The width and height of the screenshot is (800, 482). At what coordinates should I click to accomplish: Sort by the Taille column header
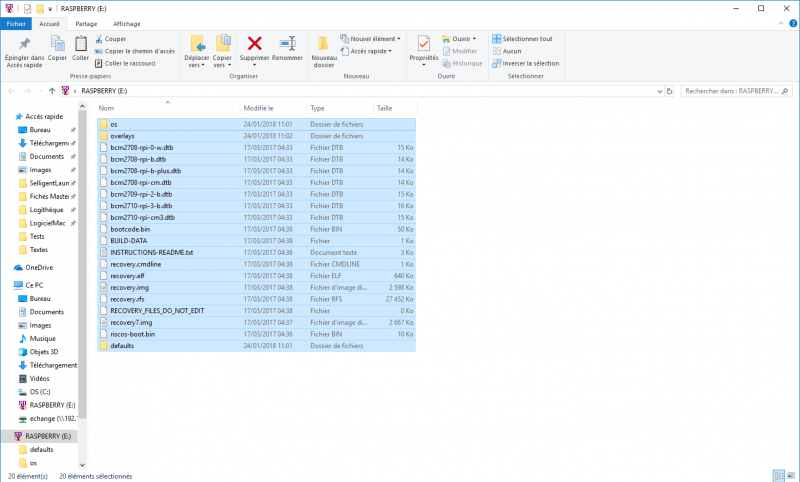click(395, 108)
